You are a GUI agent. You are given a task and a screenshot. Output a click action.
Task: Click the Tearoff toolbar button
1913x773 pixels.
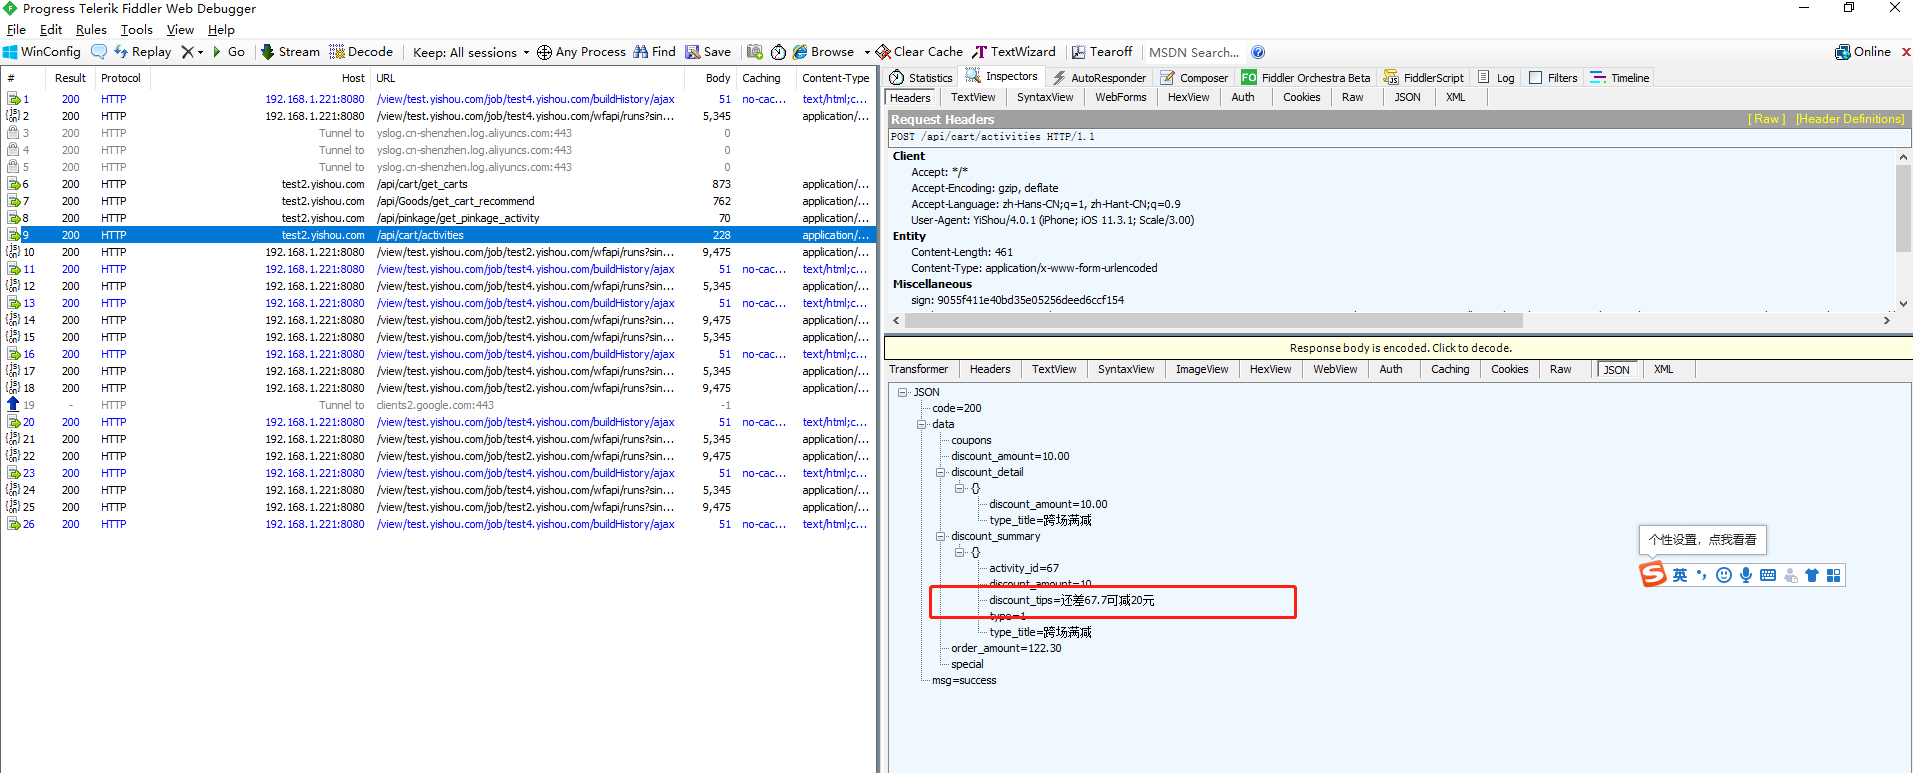click(x=1102, y=52)
